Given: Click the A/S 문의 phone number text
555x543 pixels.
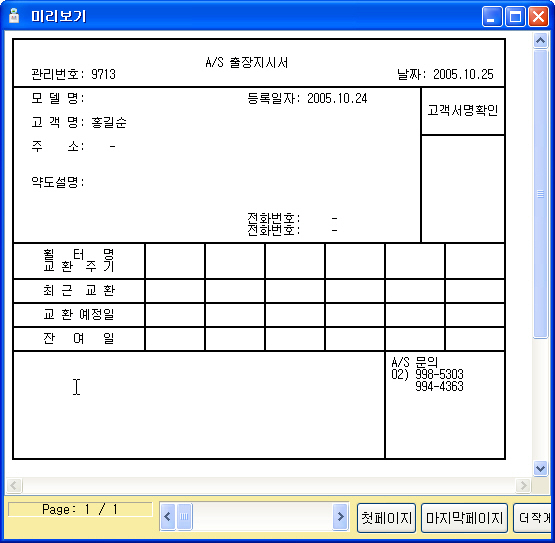Looking at the screenshot, I should pos(427,374).
